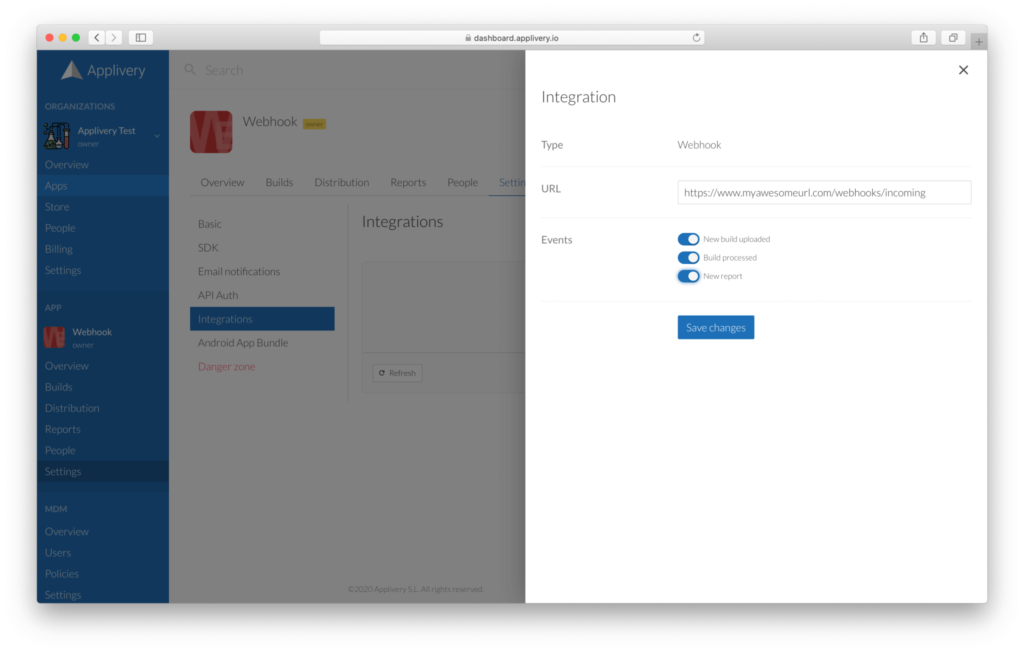Viewport: 1024px width, 652px height.
Task: Reload the page with the refresh icon
Action: point(696,37)
